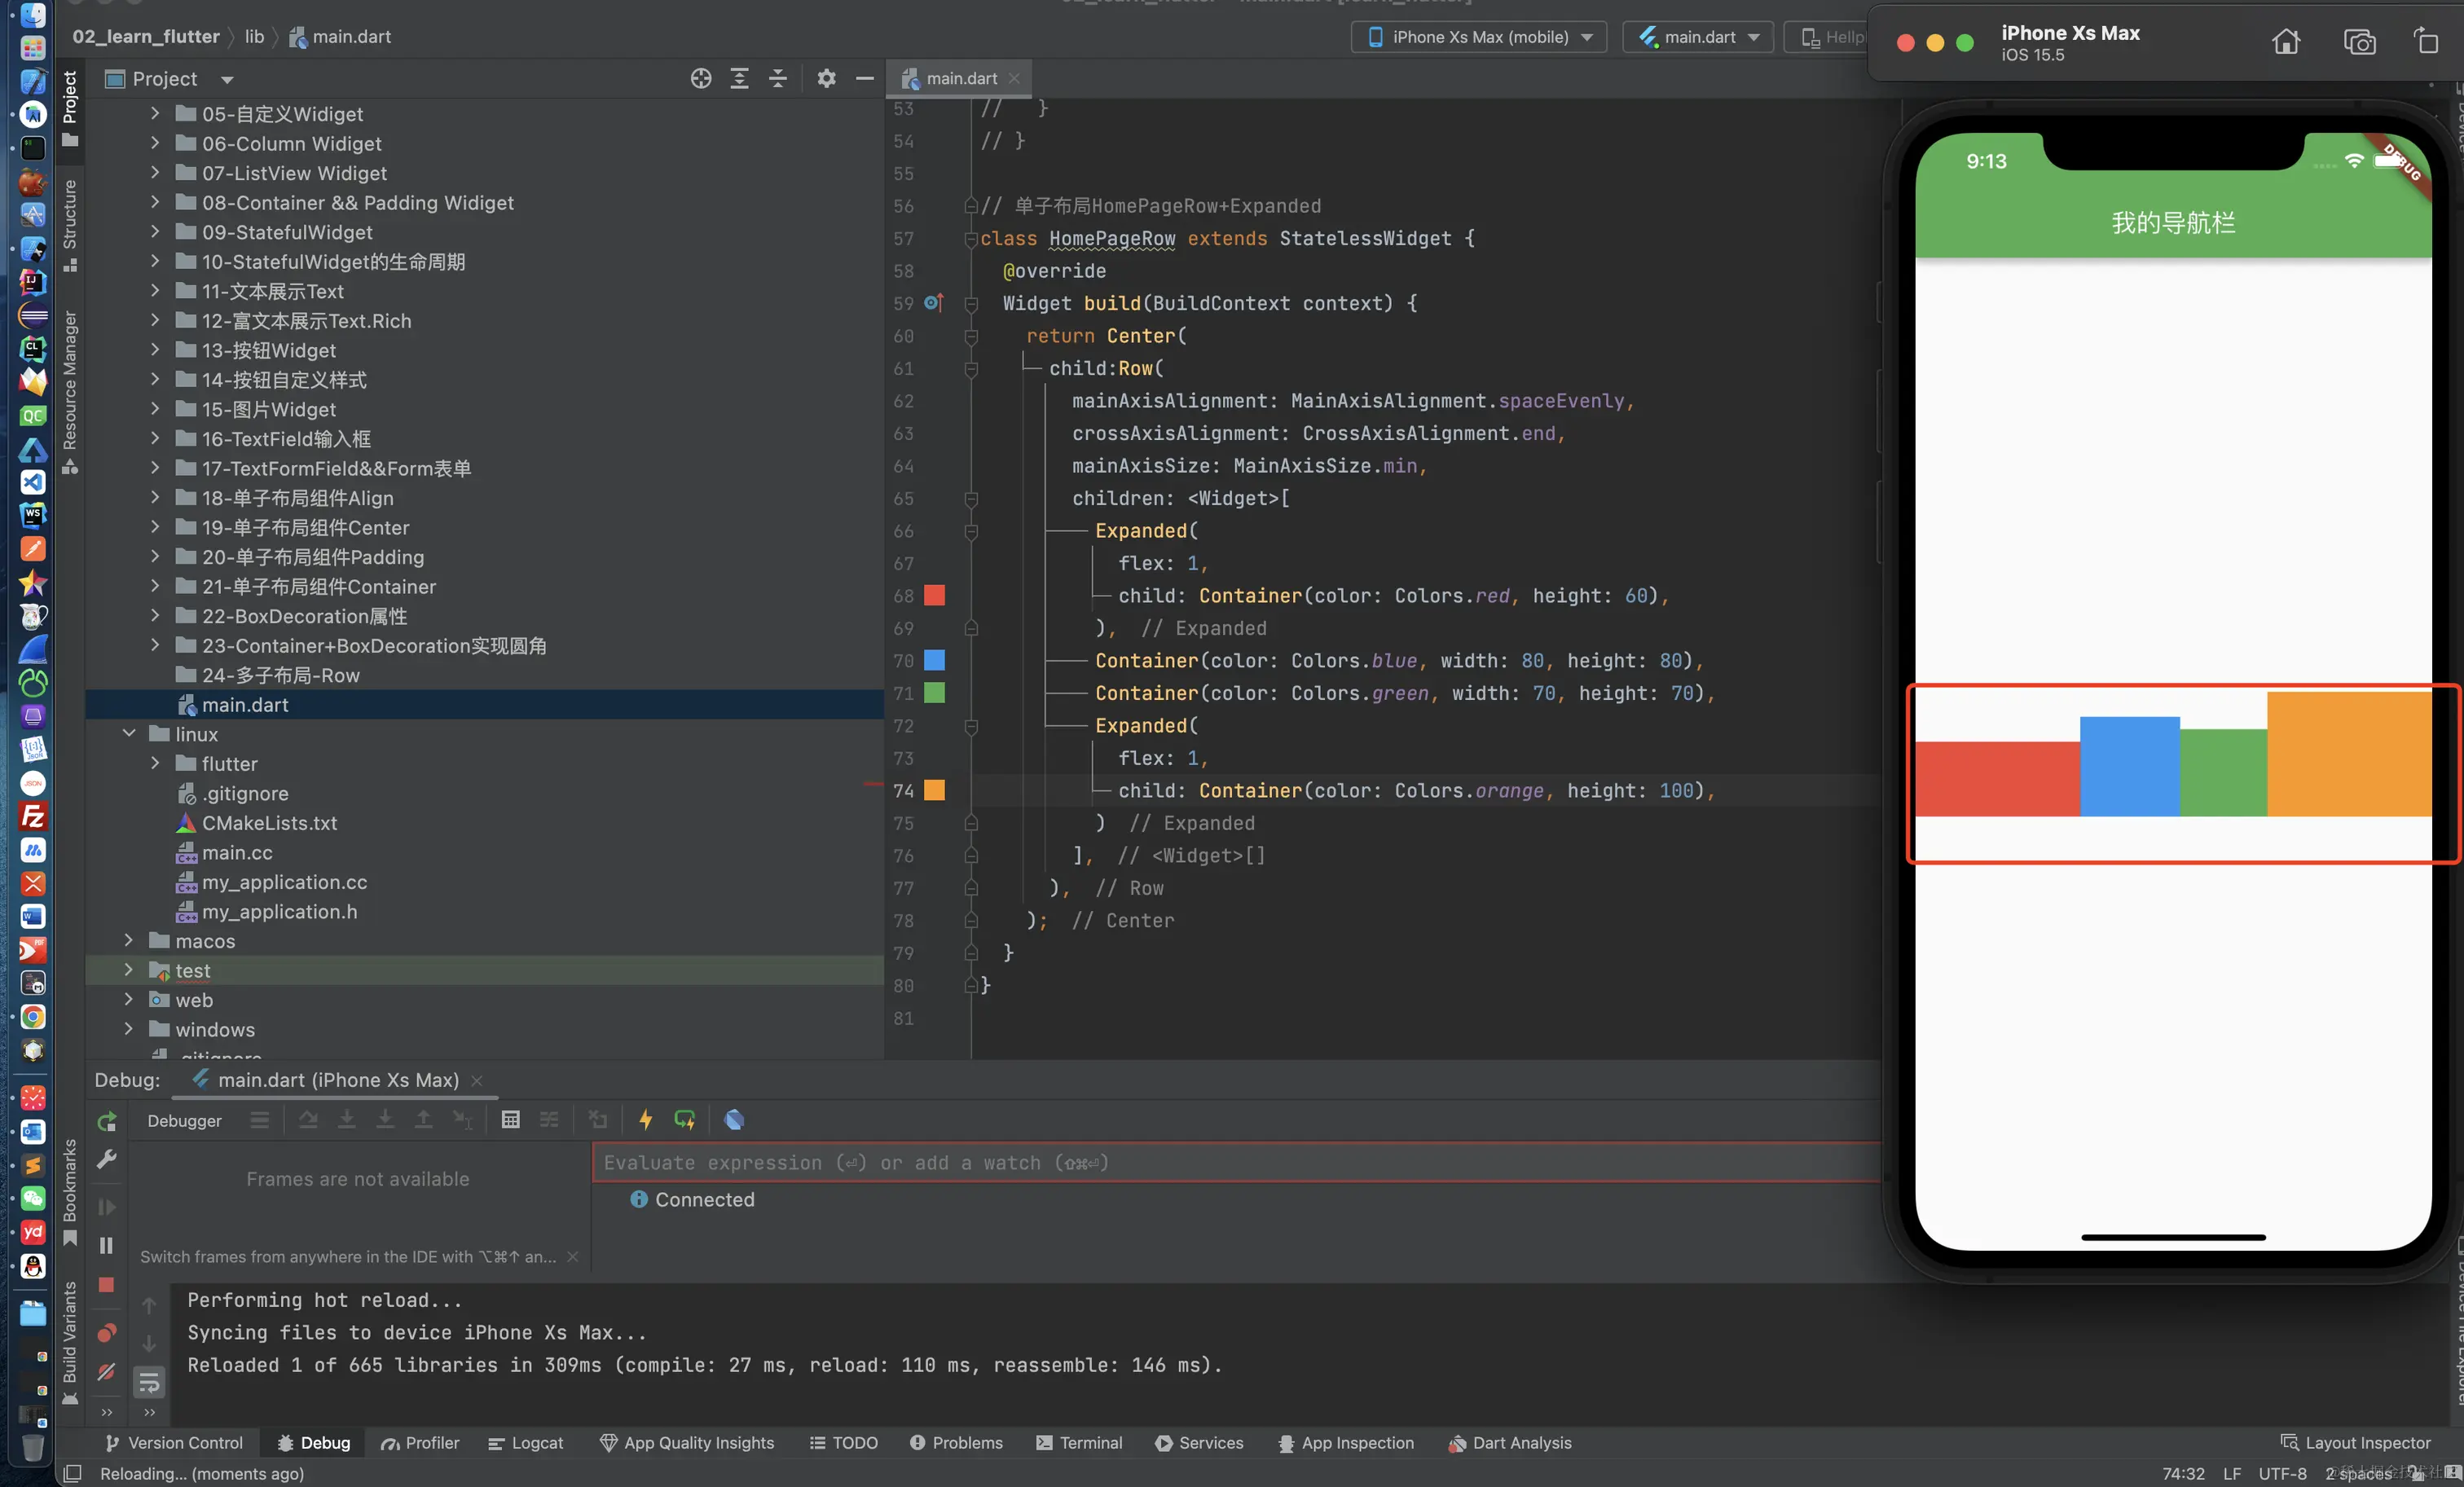Click blue color swatch on line 70

[935, 661]
